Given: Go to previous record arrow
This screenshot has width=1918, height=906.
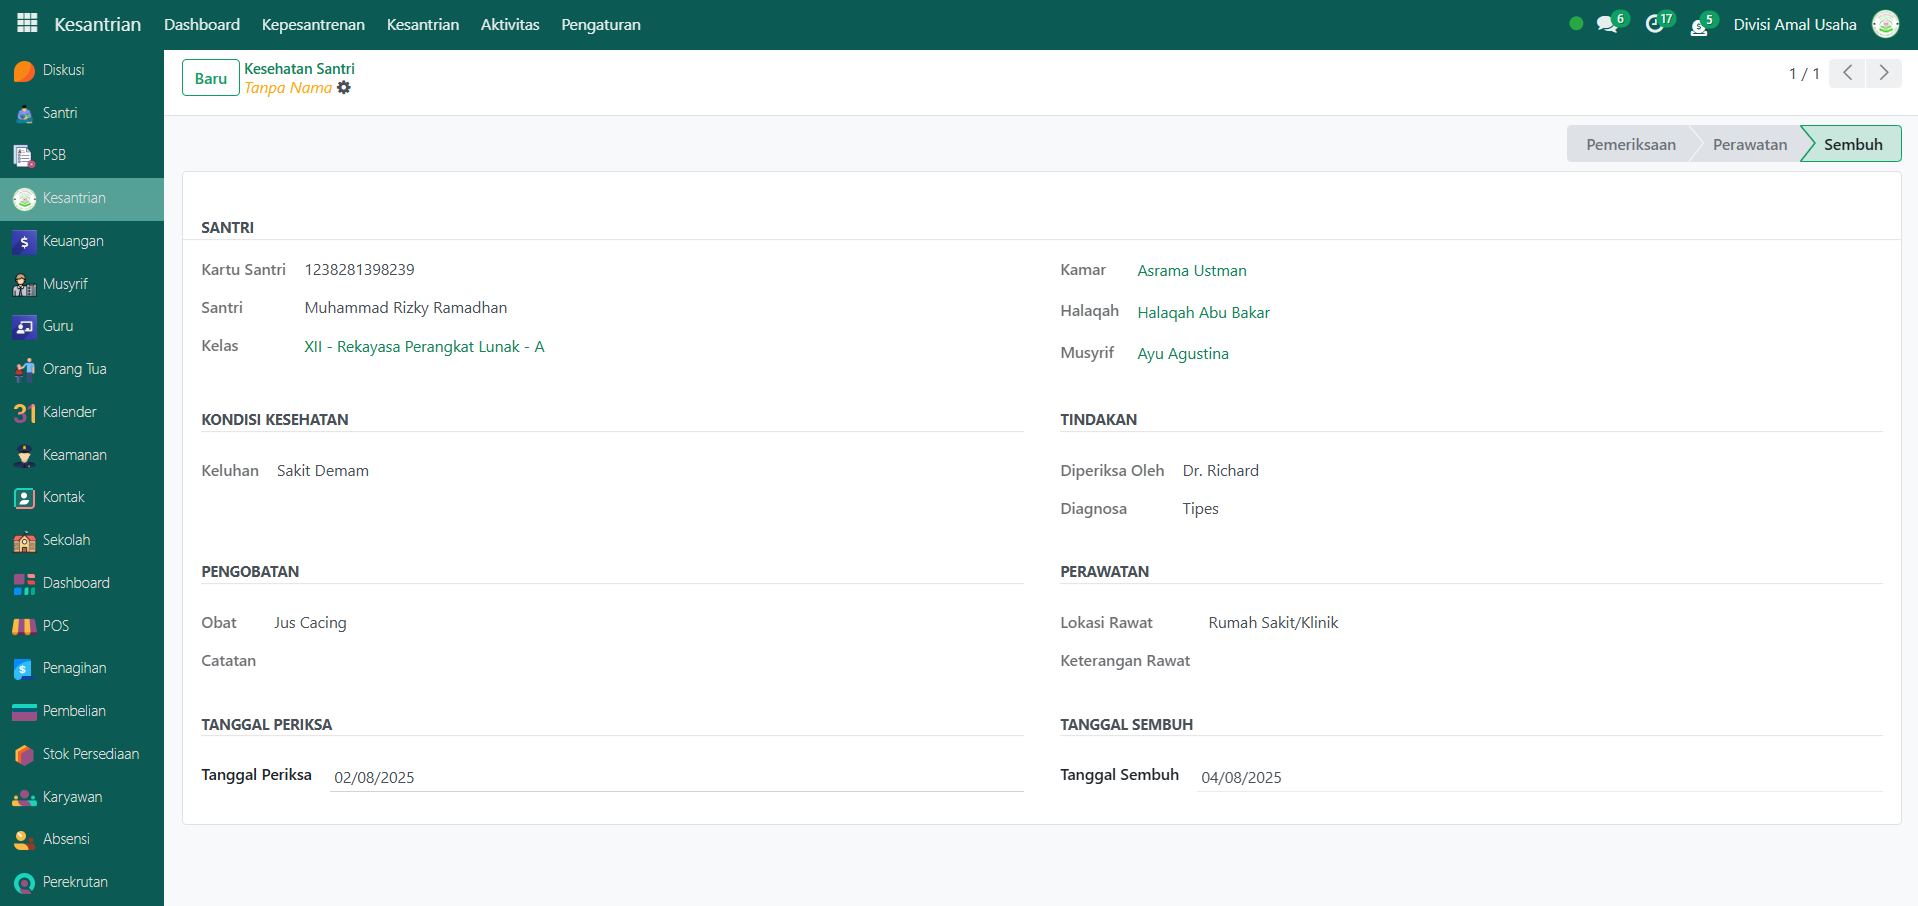Looking at the screenshot, I should click(x=1847, y=73).
